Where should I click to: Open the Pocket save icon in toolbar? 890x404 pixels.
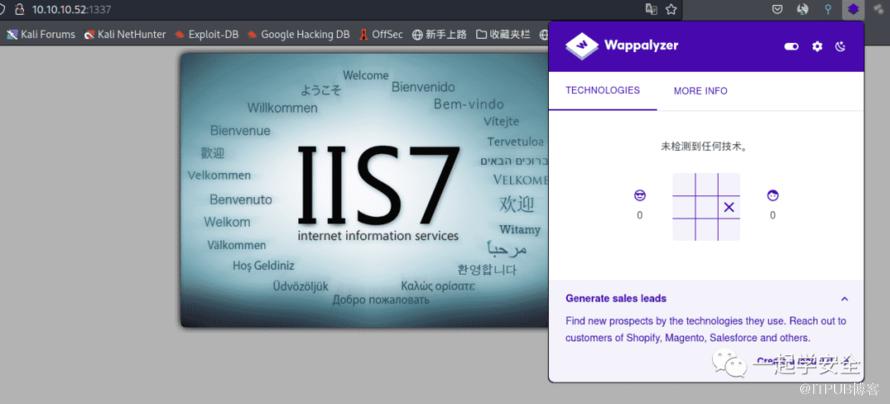tap(778, 9)
